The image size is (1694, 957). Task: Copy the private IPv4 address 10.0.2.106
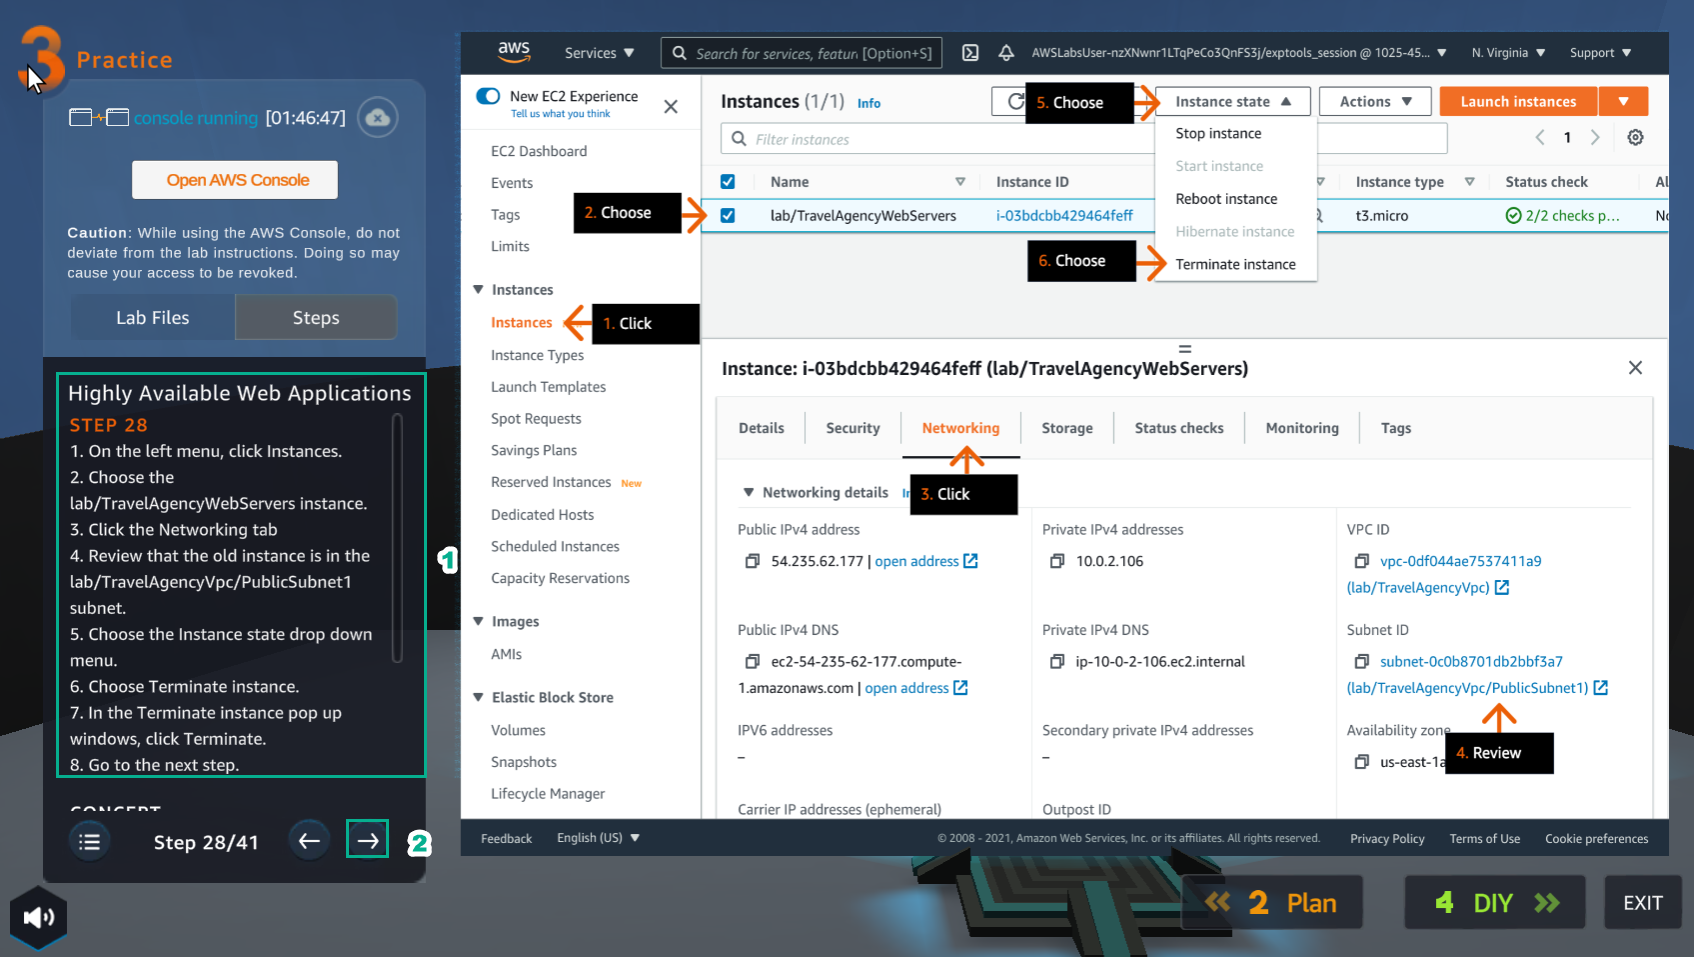(1057, 562)
